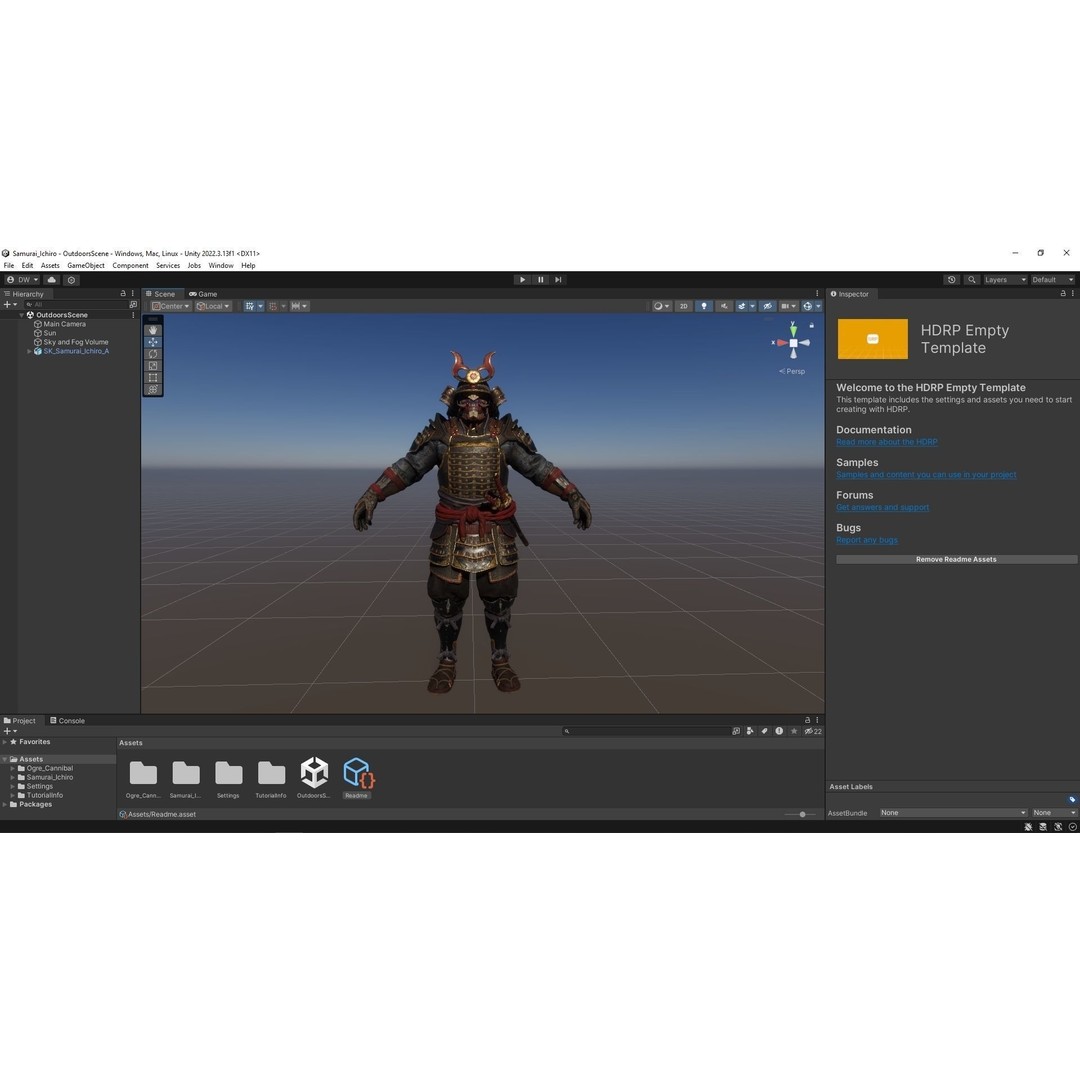Open the Window menu
The width and height of the screenshot is (1080, 1080).
(x=221, y=266)
